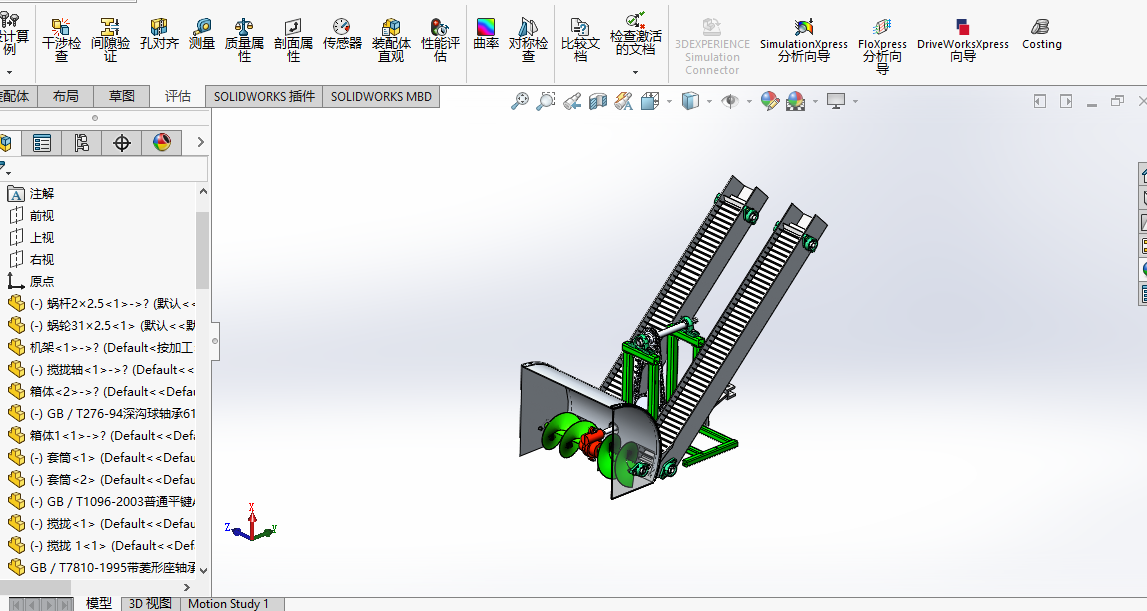Select 蜗轮31×2.5<1> component
The image size is (1147, 611).
(x=101, y=326)
